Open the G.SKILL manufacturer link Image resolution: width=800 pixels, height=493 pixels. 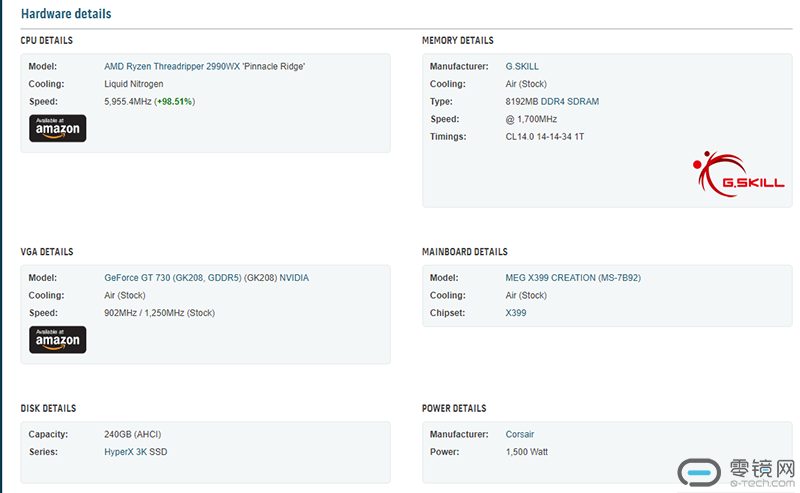coord(522,66)
